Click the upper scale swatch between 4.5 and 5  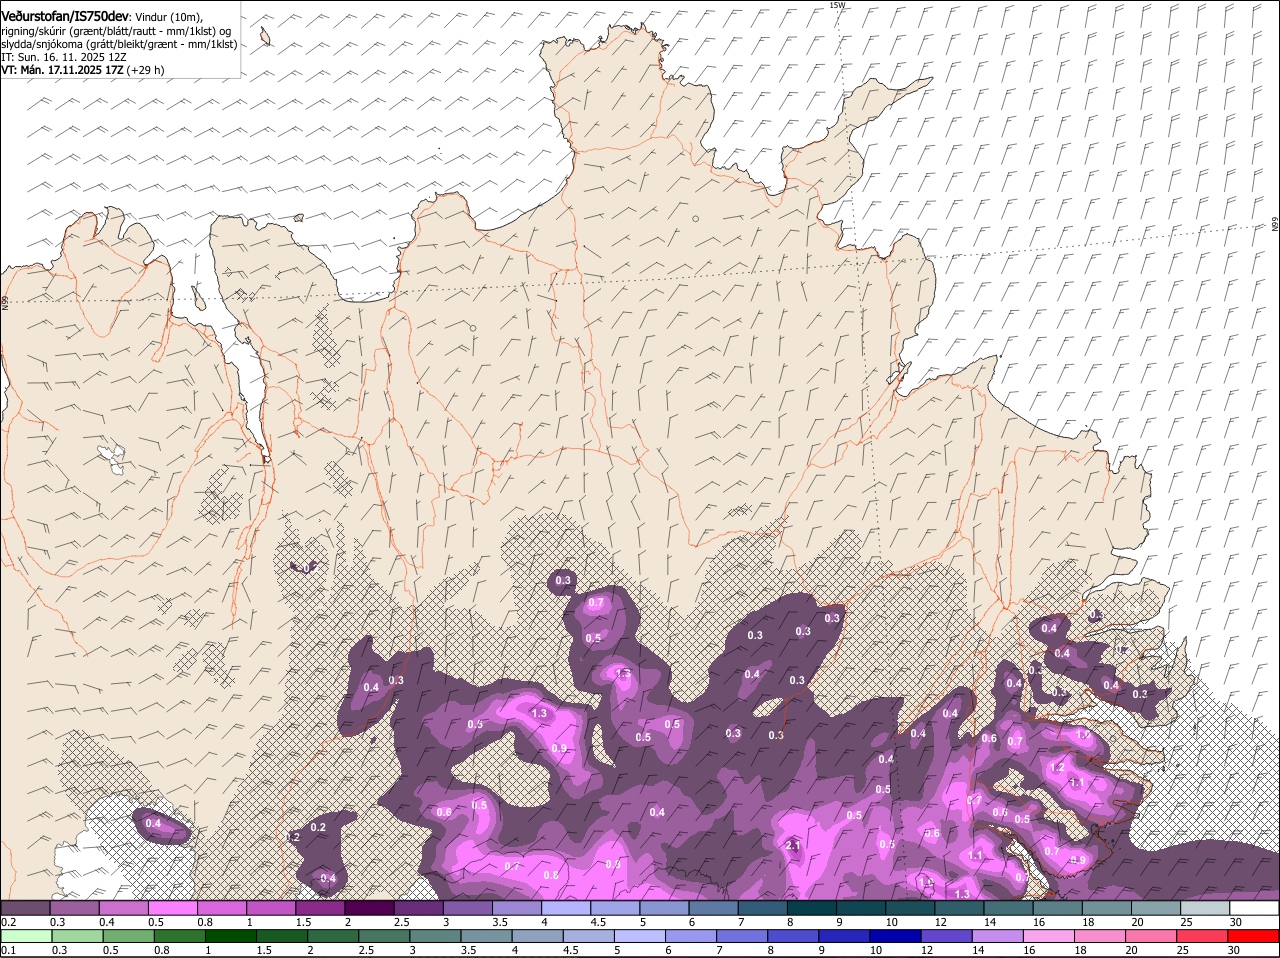point(615,908)
